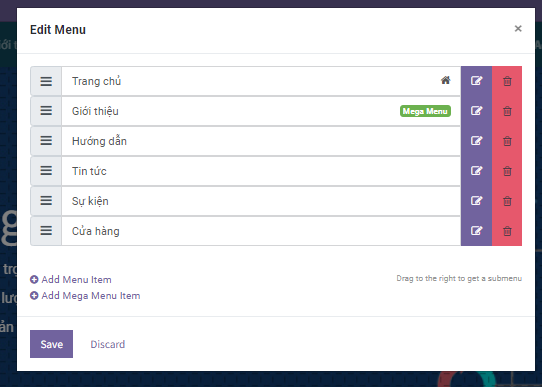This screenshot has width=542, height=387.
Task: Edit the Tin tức menu item
Action: 476,171
